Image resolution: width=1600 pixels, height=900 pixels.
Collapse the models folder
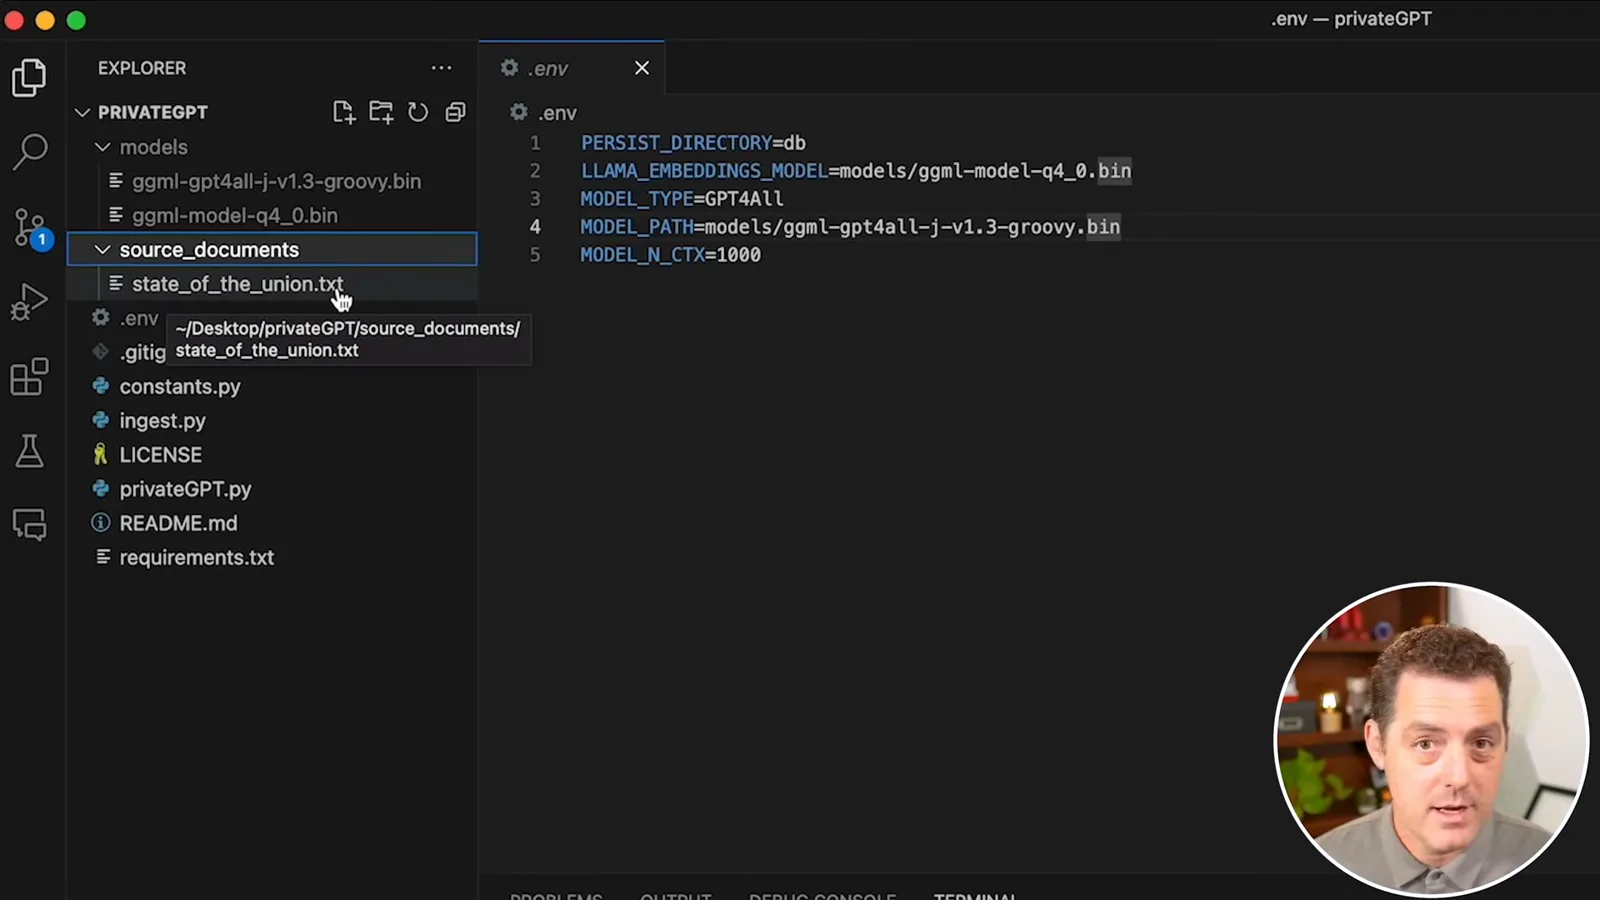coord(102,147)
